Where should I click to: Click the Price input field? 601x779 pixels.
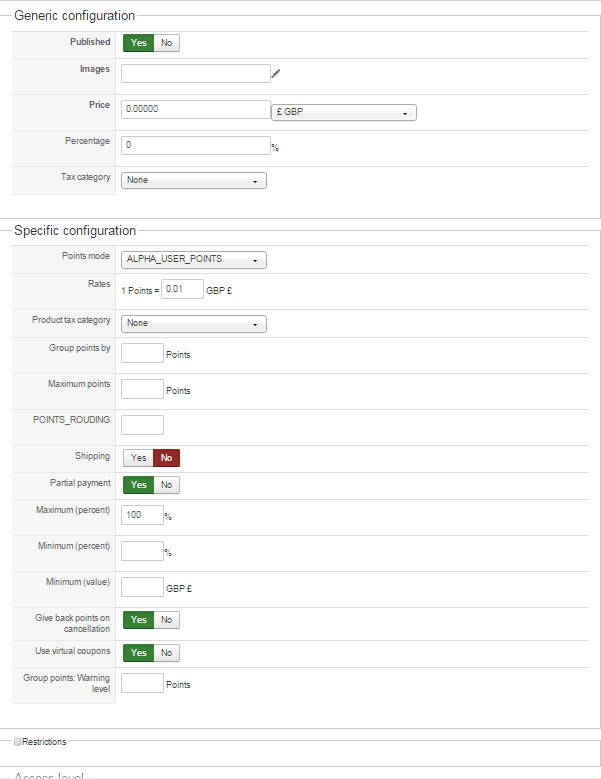pos(195,109)
